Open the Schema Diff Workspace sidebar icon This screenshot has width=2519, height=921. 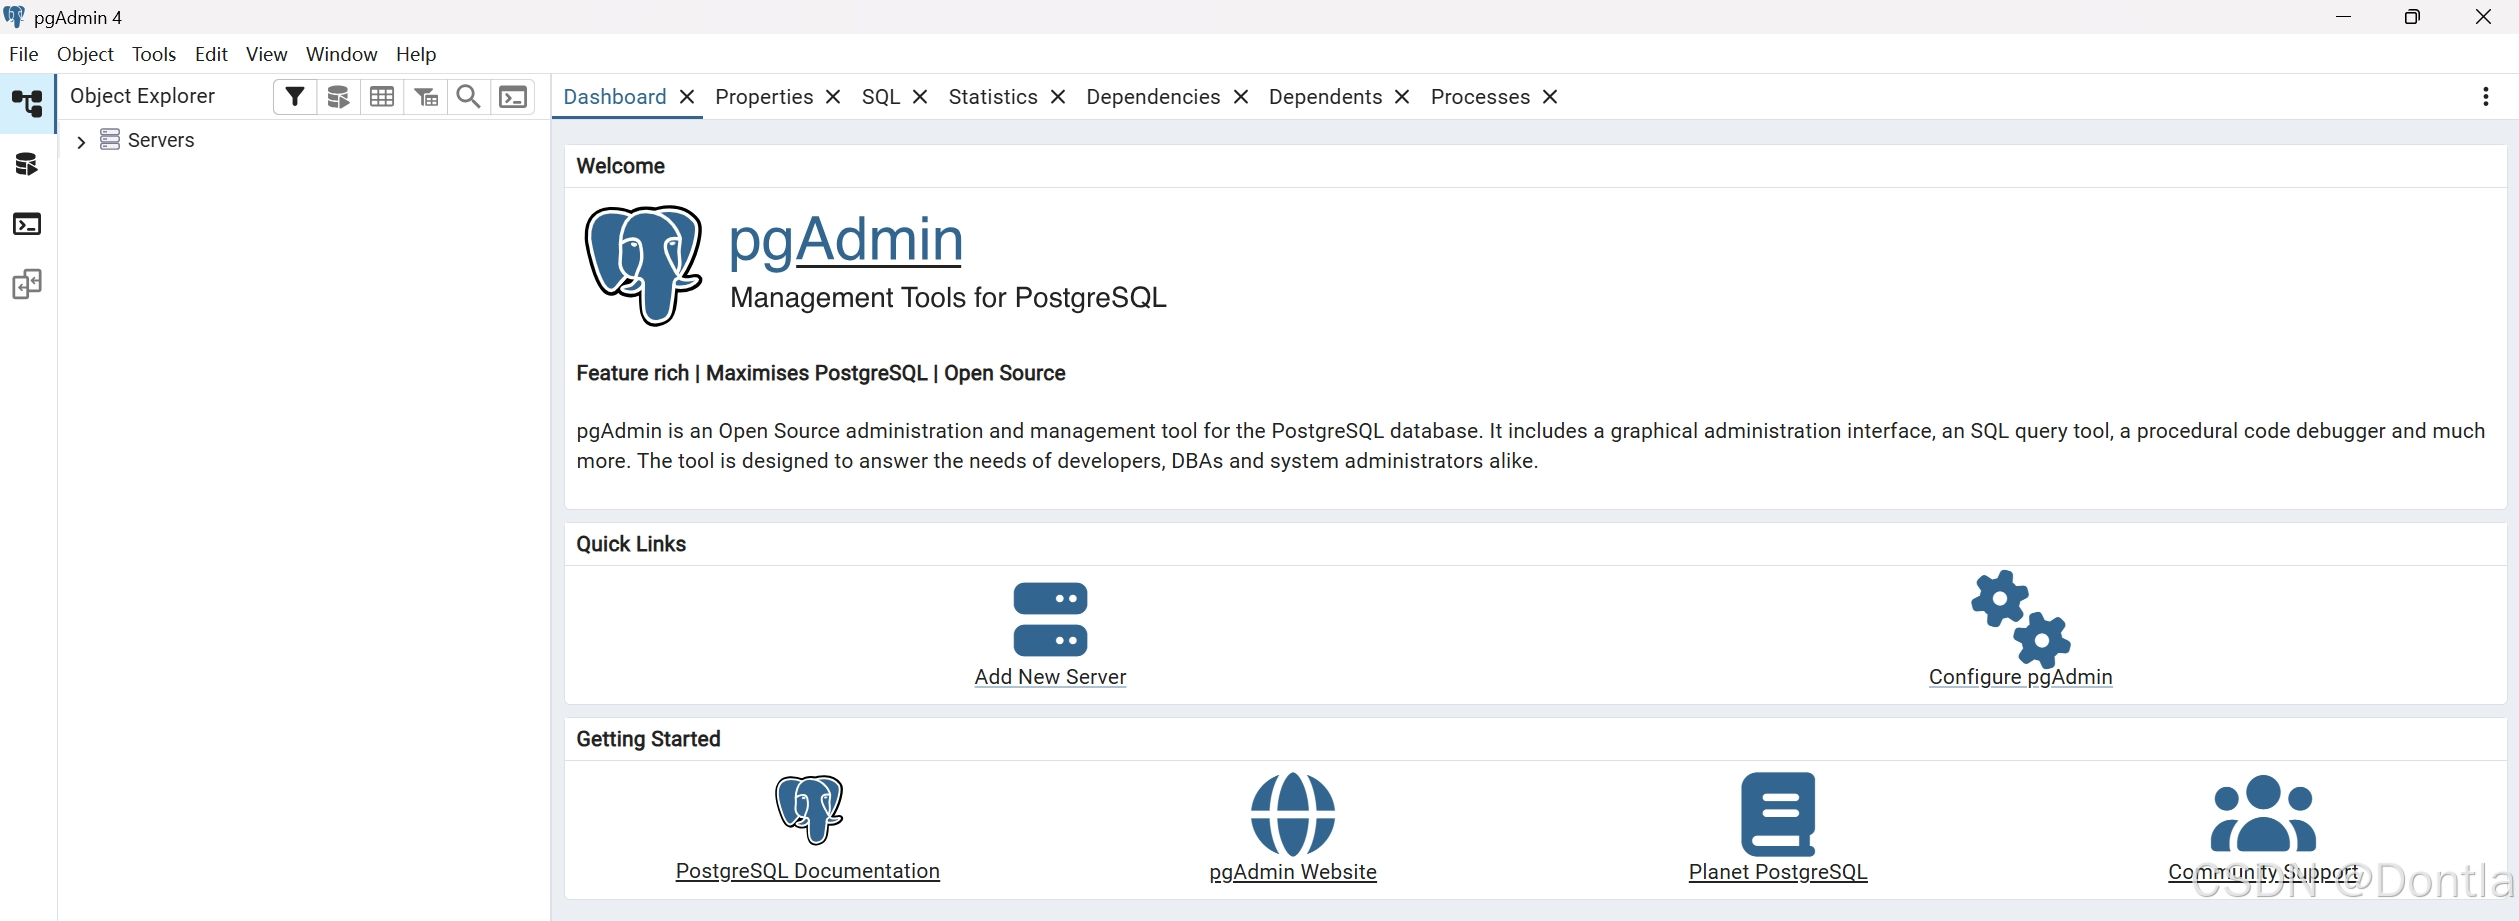[x=27, y=285]
